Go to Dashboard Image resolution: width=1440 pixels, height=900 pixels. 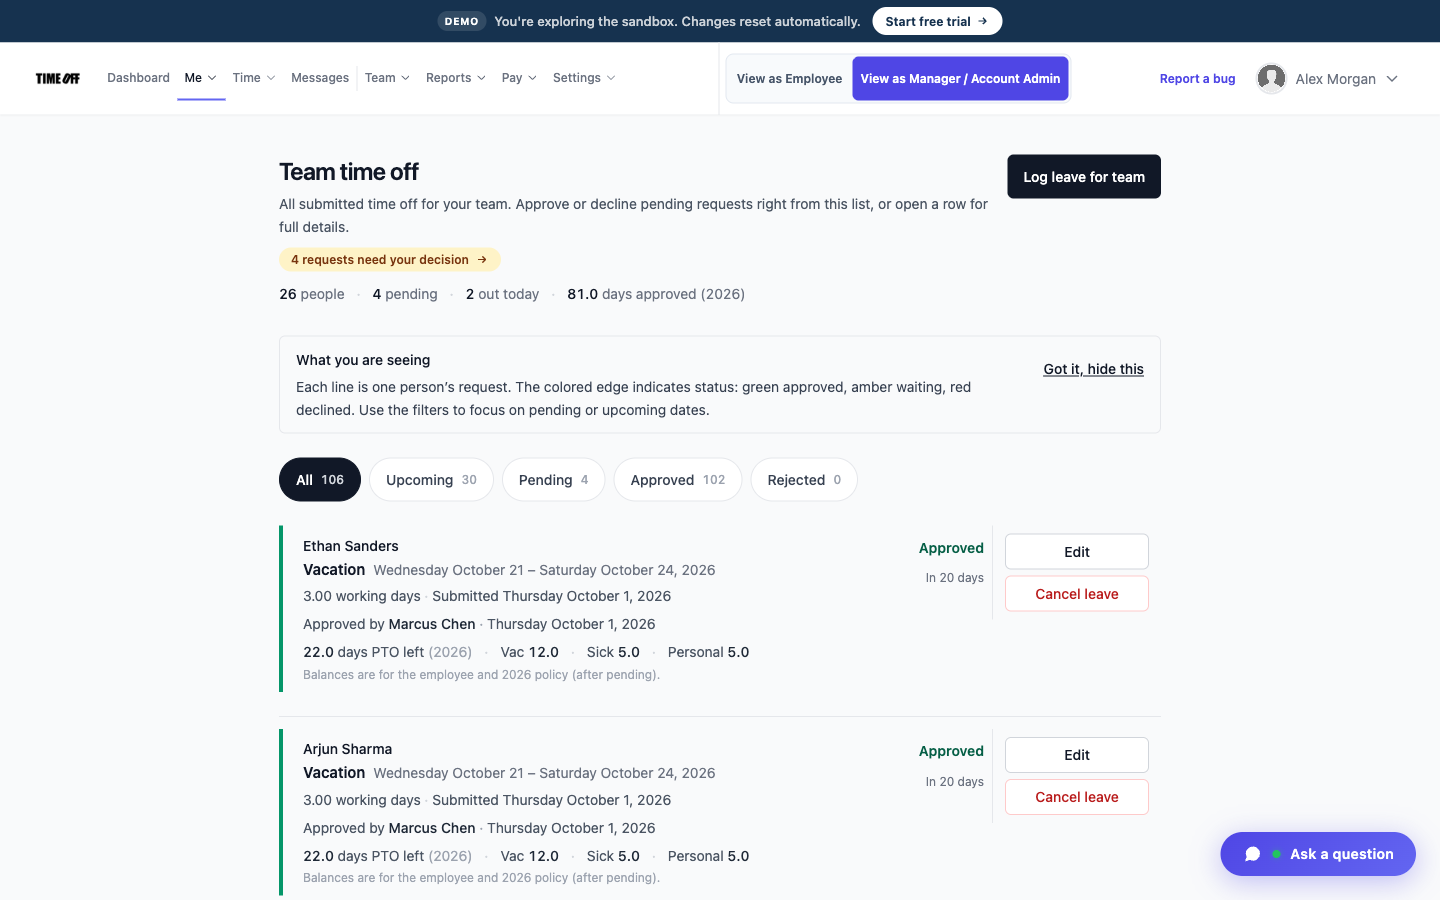pyautogui.click(x=138, y=78)
